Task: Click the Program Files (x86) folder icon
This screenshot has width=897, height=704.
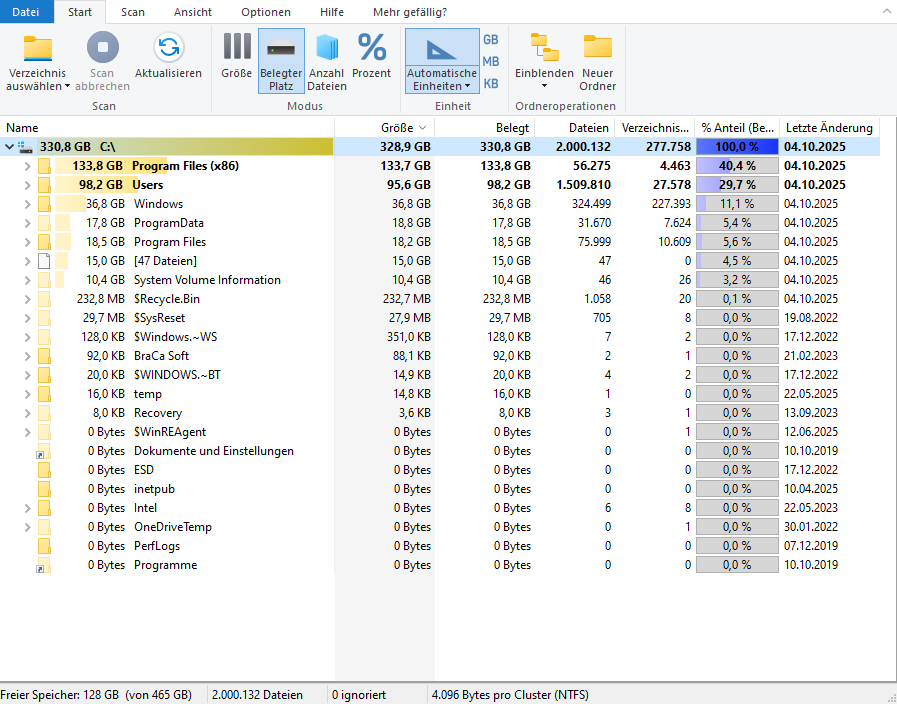Action: pyautogui.click(x=44, y=166)
